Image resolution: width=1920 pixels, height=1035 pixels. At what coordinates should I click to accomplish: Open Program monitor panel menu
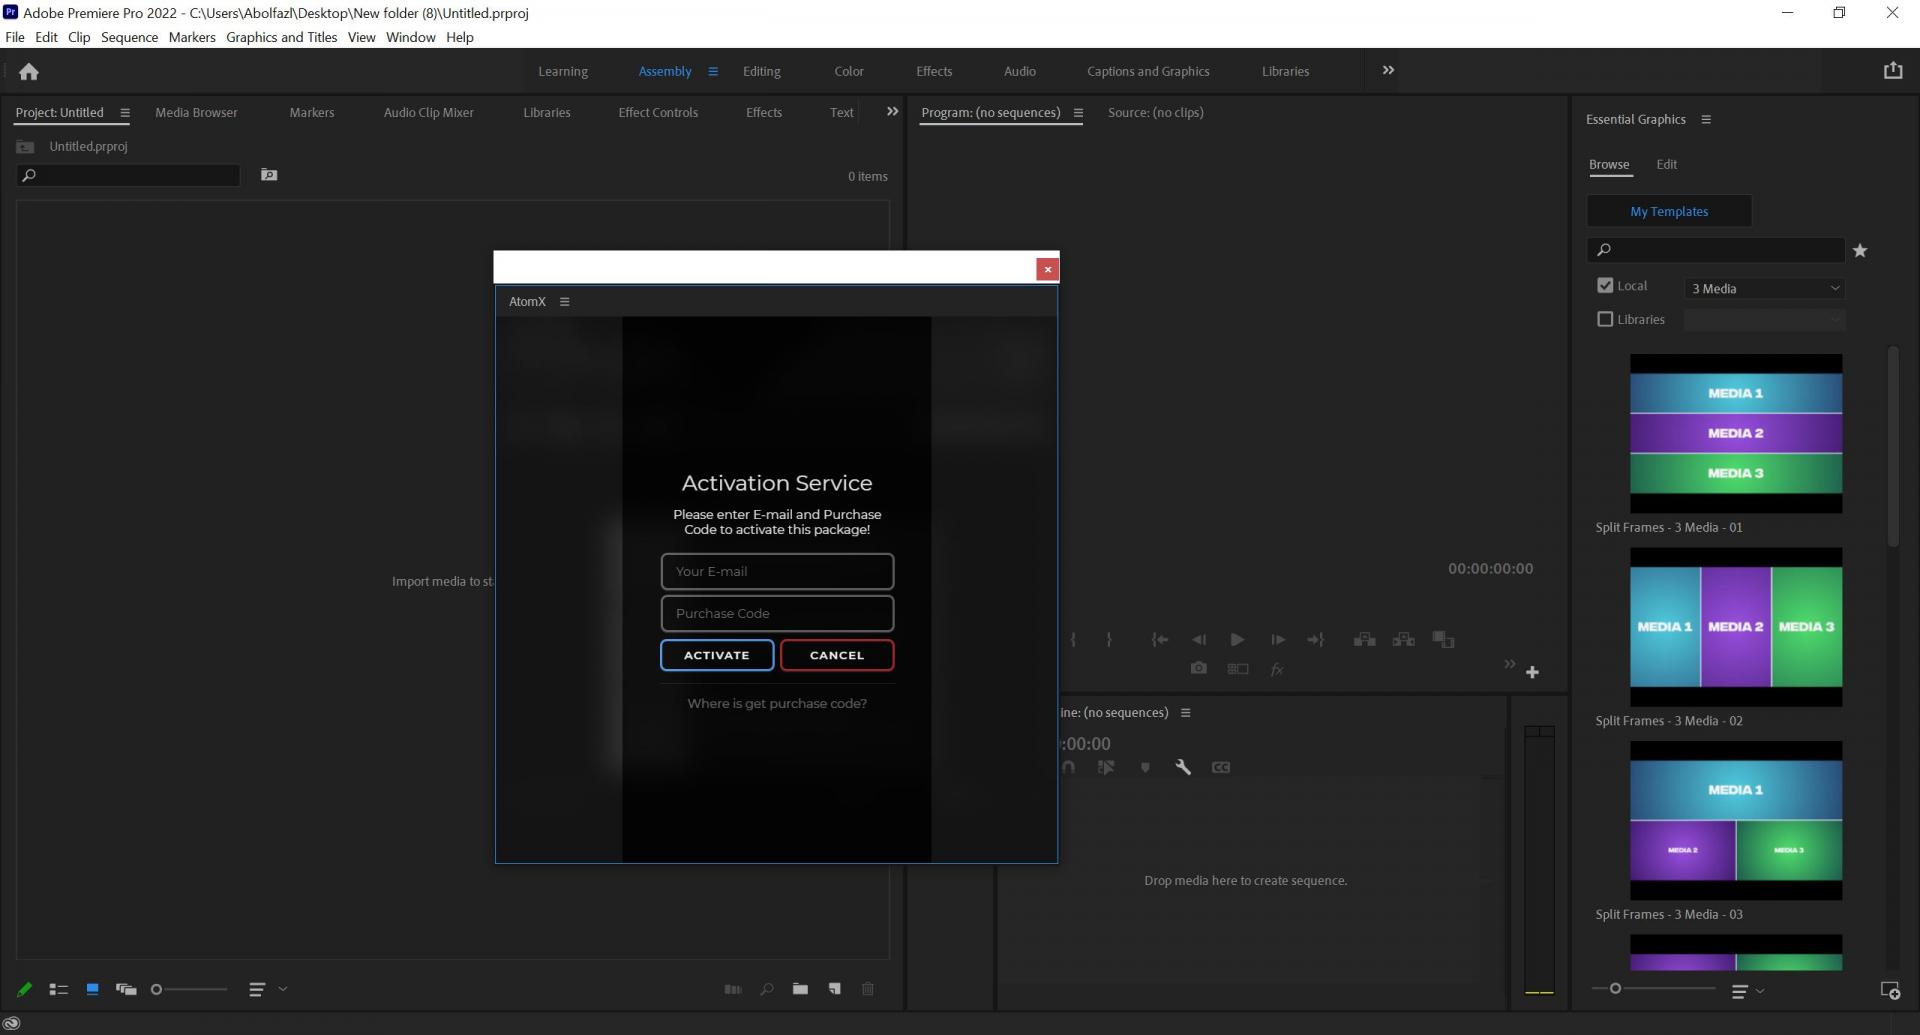1078,113
